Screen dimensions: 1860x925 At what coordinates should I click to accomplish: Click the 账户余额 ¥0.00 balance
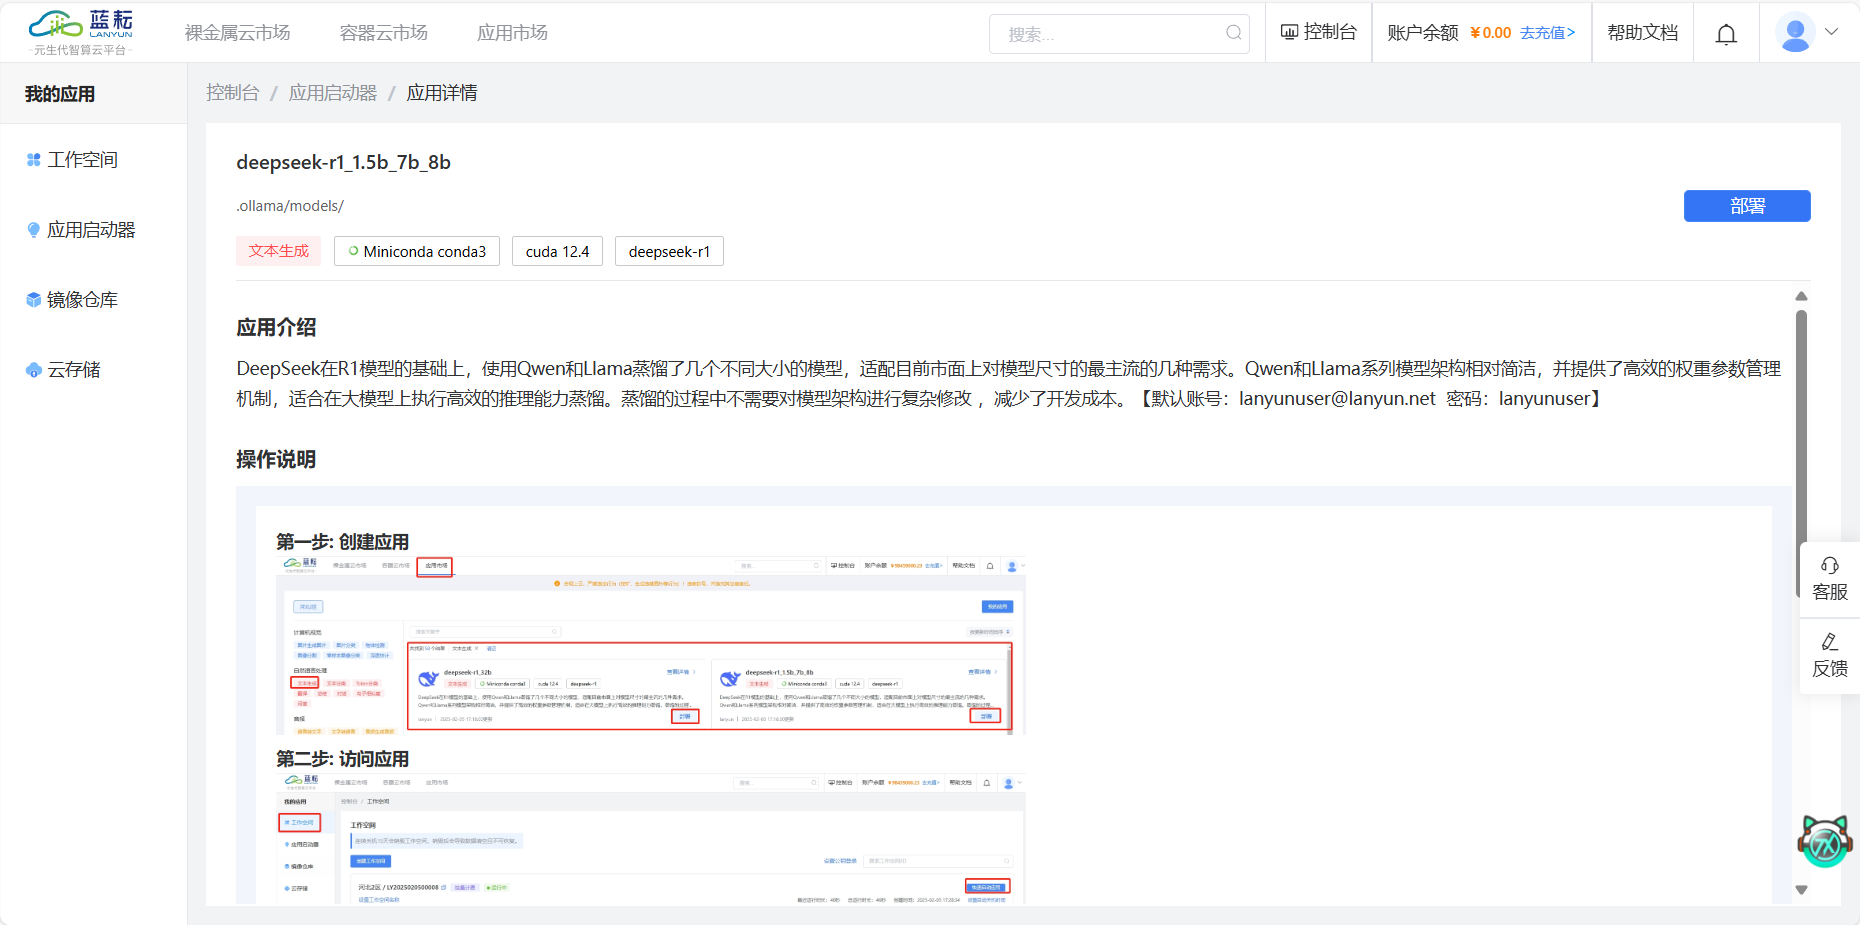[1449, 33]
